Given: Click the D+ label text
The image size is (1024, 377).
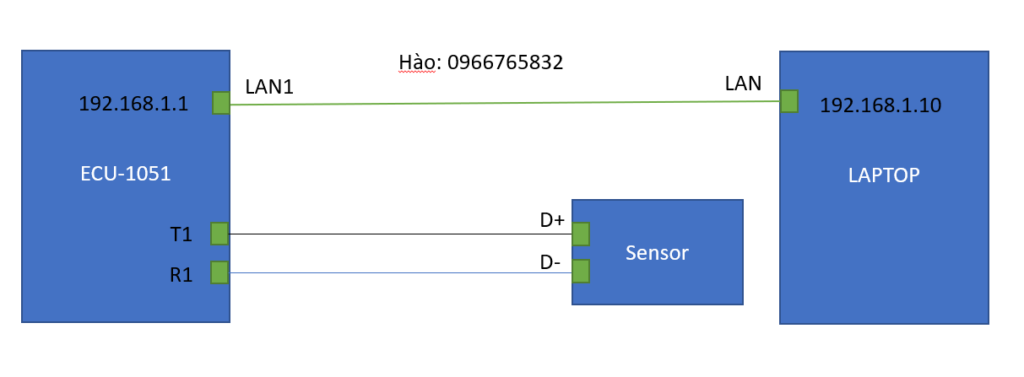Looking at the screenshot, I should point(552,221).
